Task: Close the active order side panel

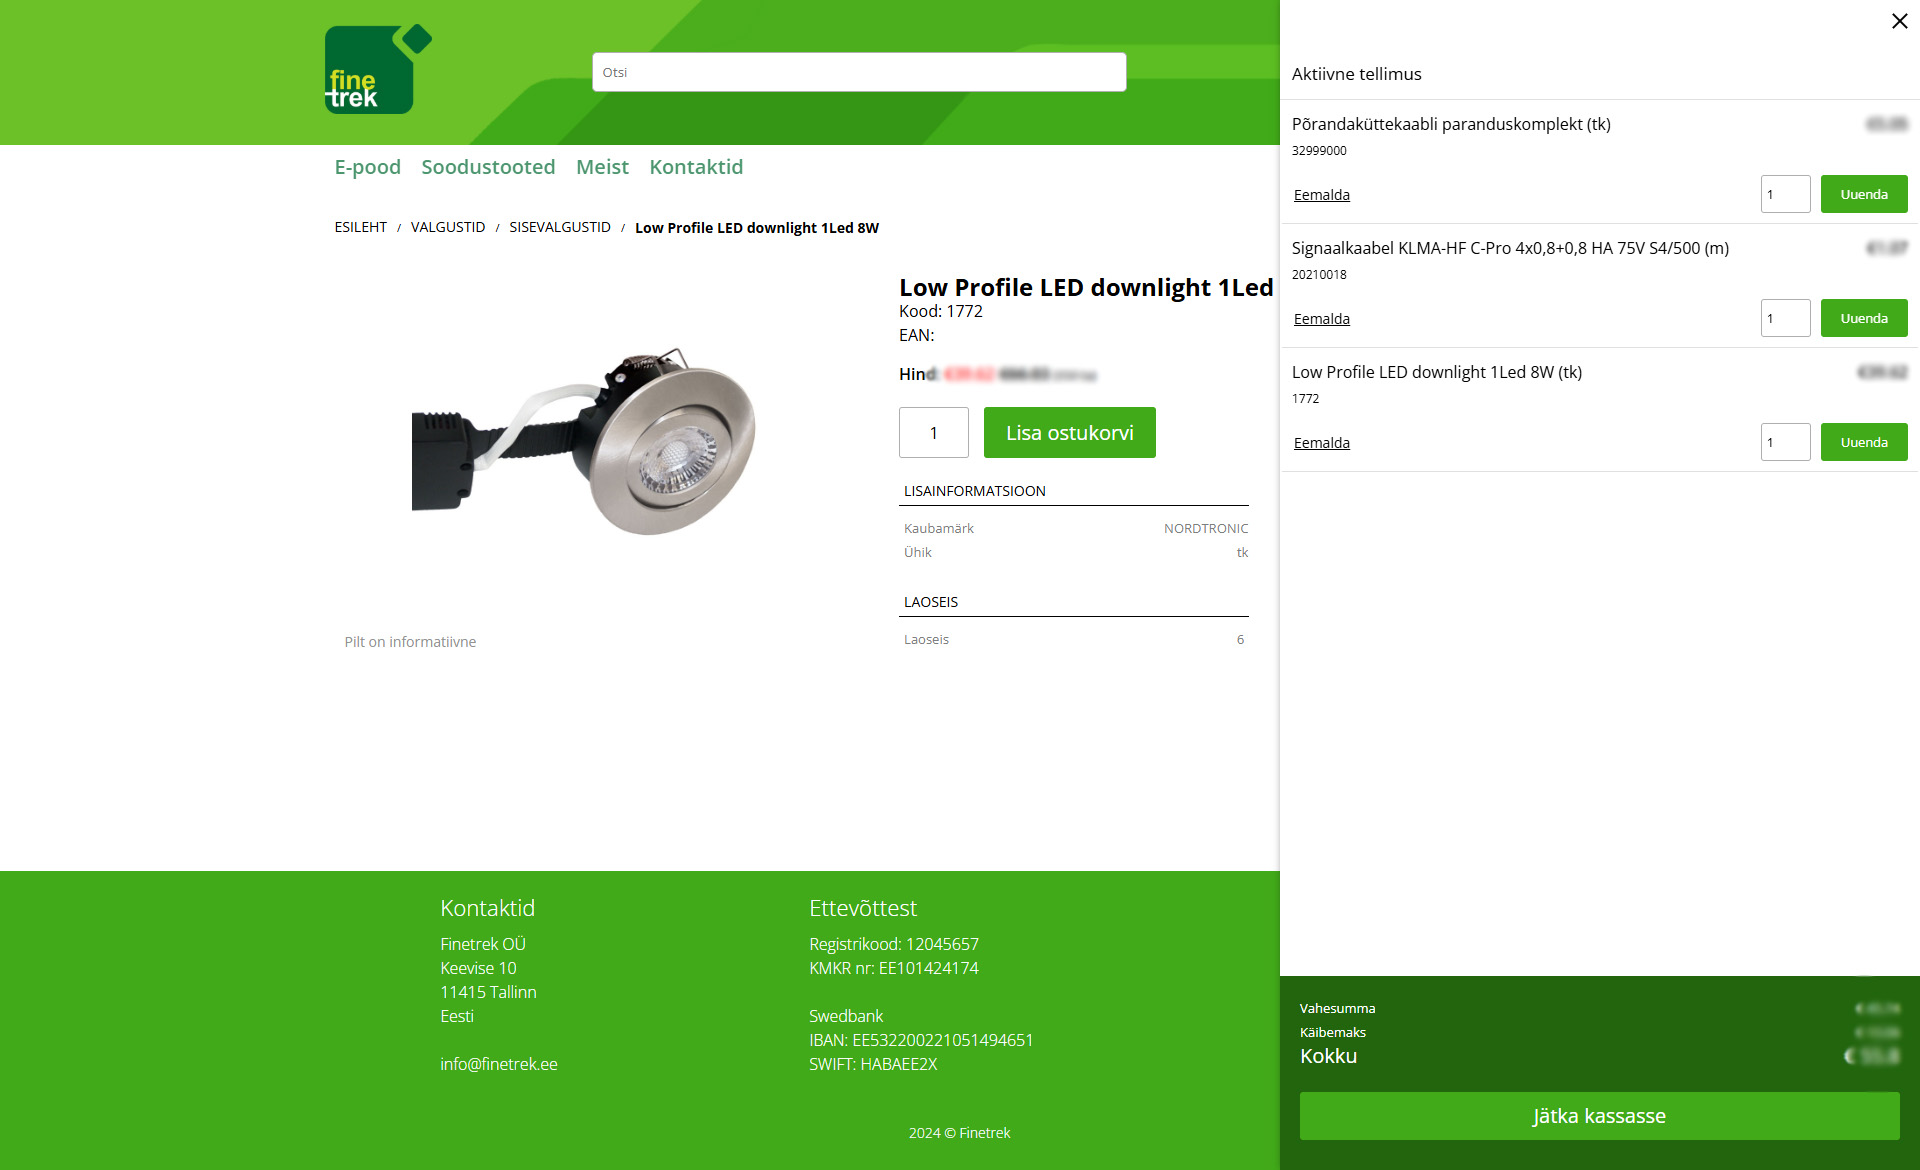Action: (1899, 21)
